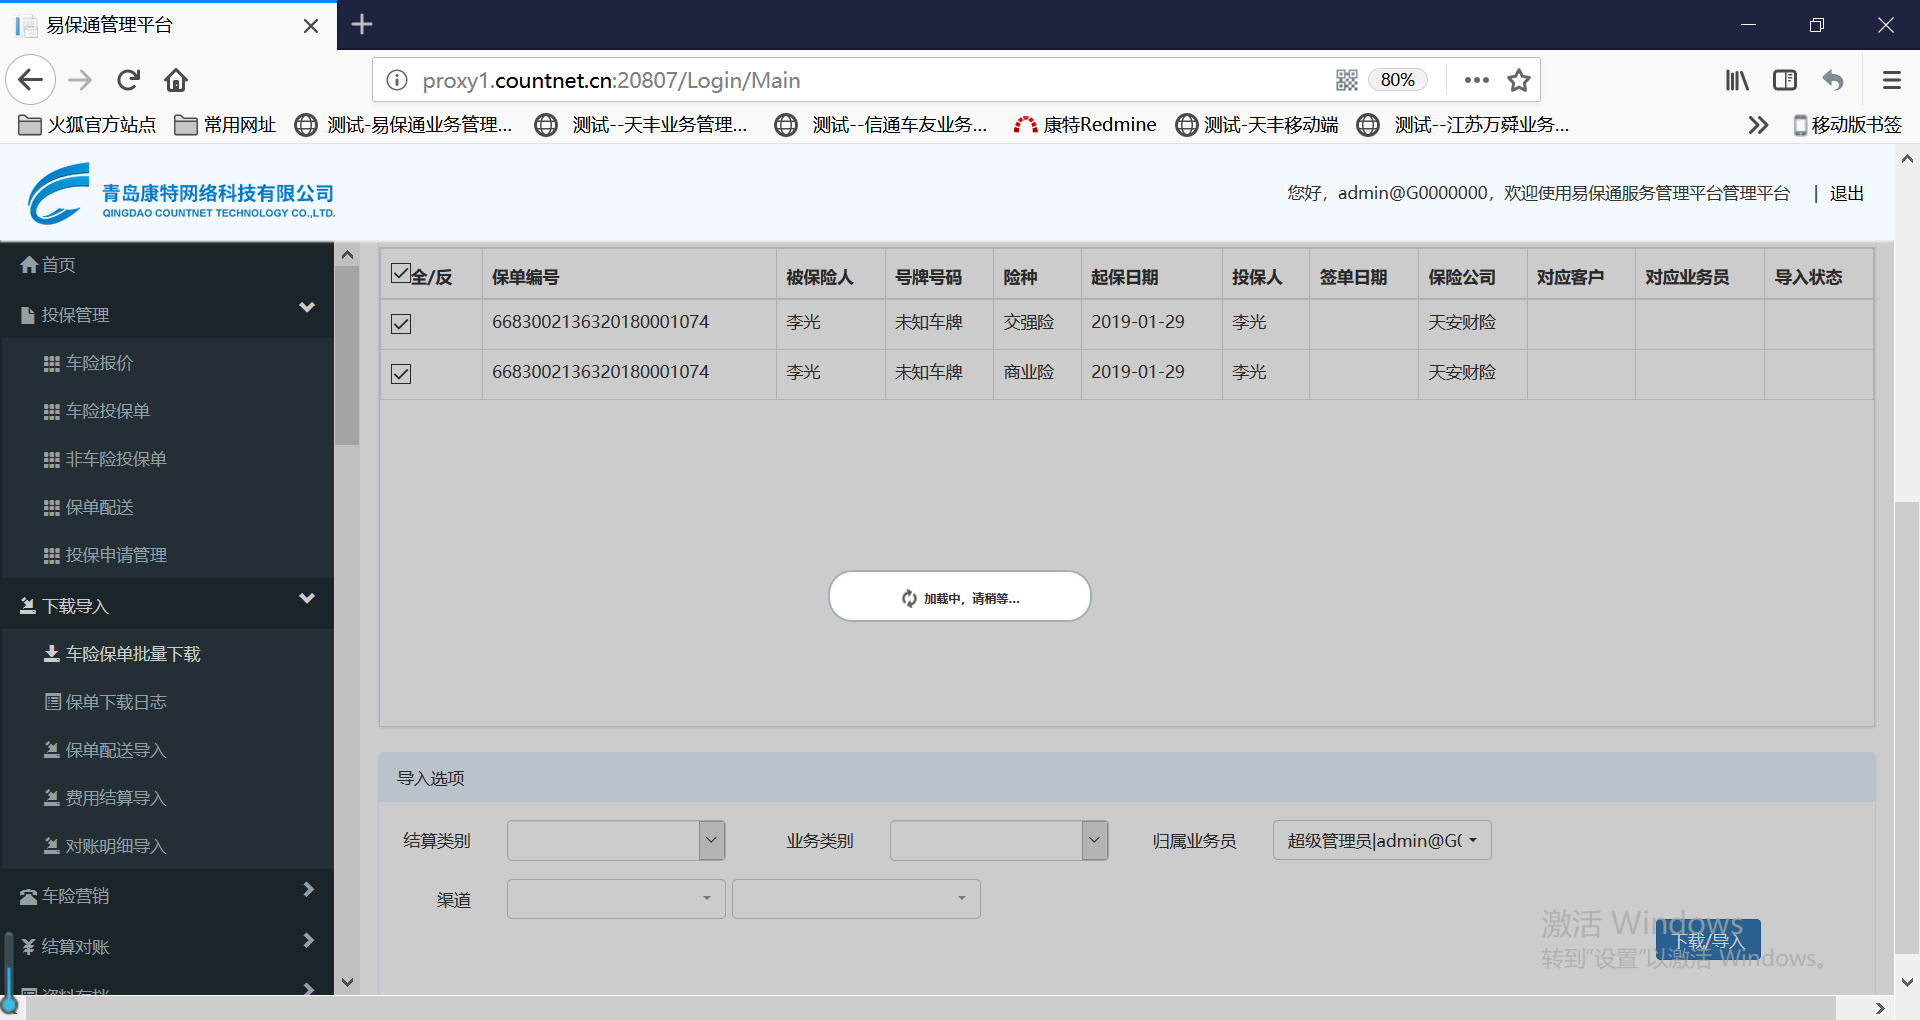This screenshot has height=1020, width=1920.
Task: Click the 退出 logout link
Action: click(x=1846, y=194)
